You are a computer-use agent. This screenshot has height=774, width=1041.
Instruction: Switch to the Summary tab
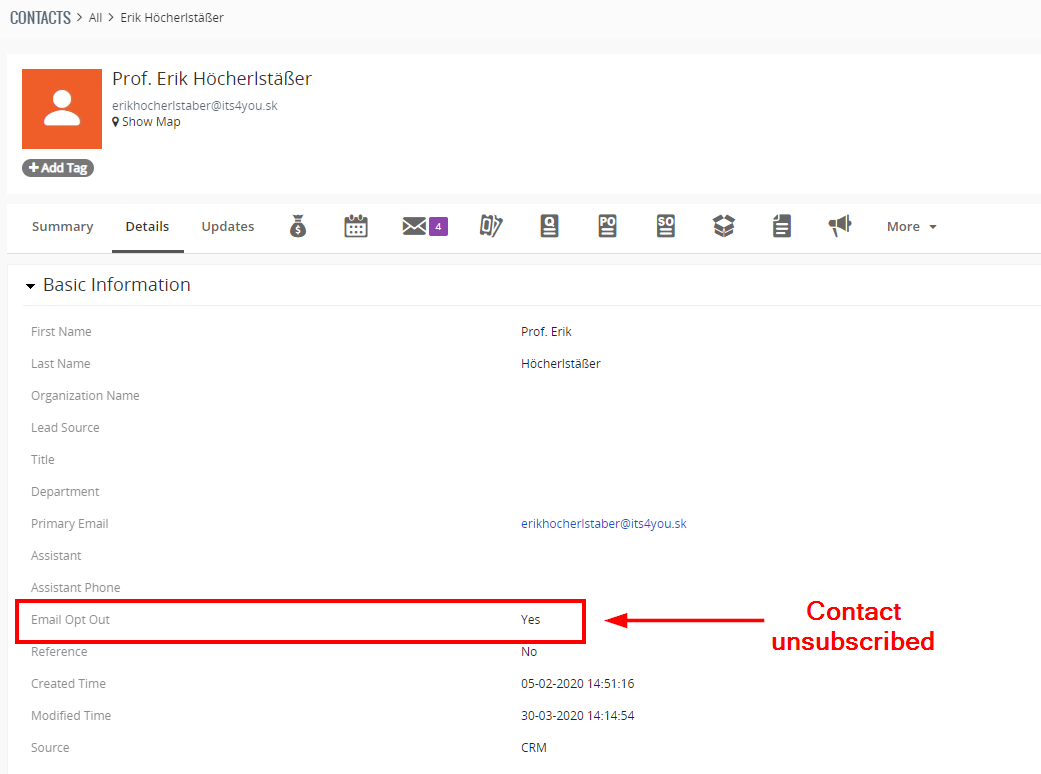(x=62, y=227)
